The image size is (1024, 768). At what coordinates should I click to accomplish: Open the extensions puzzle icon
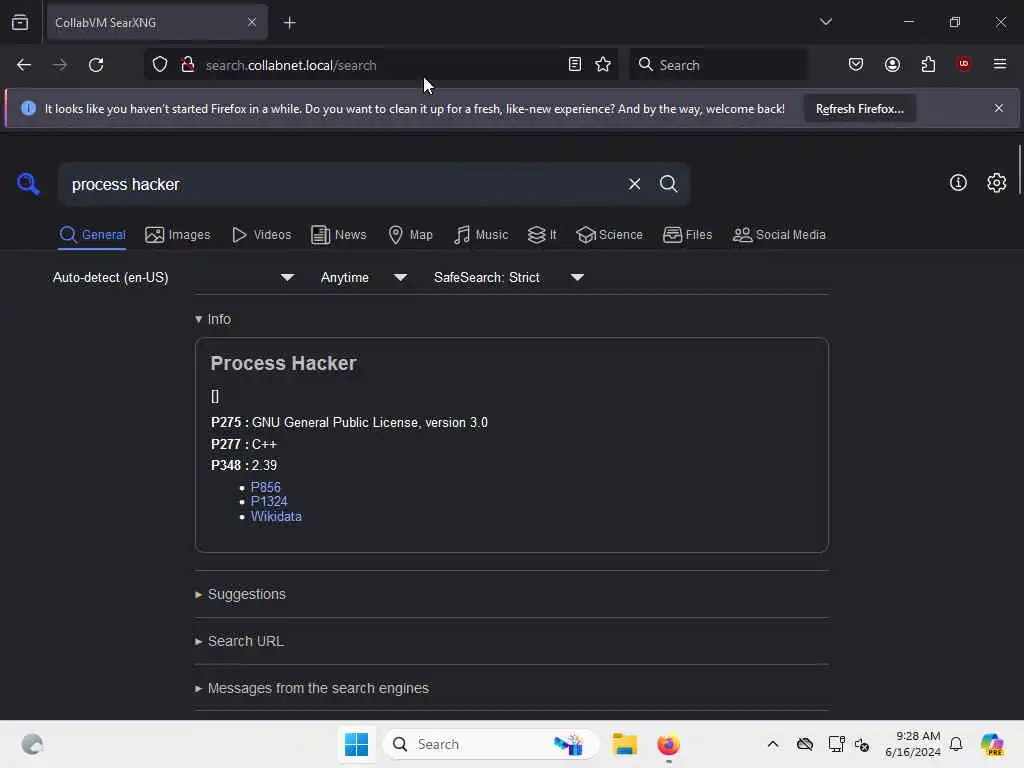pyautogui.click(x=928, y=65)
